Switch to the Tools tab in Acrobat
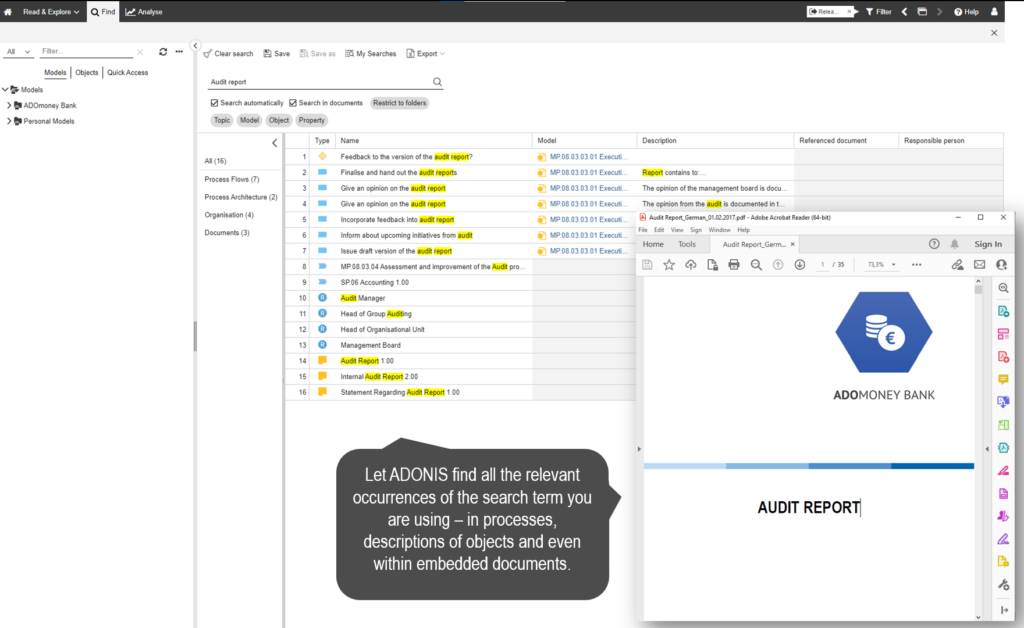 (686, 243)
